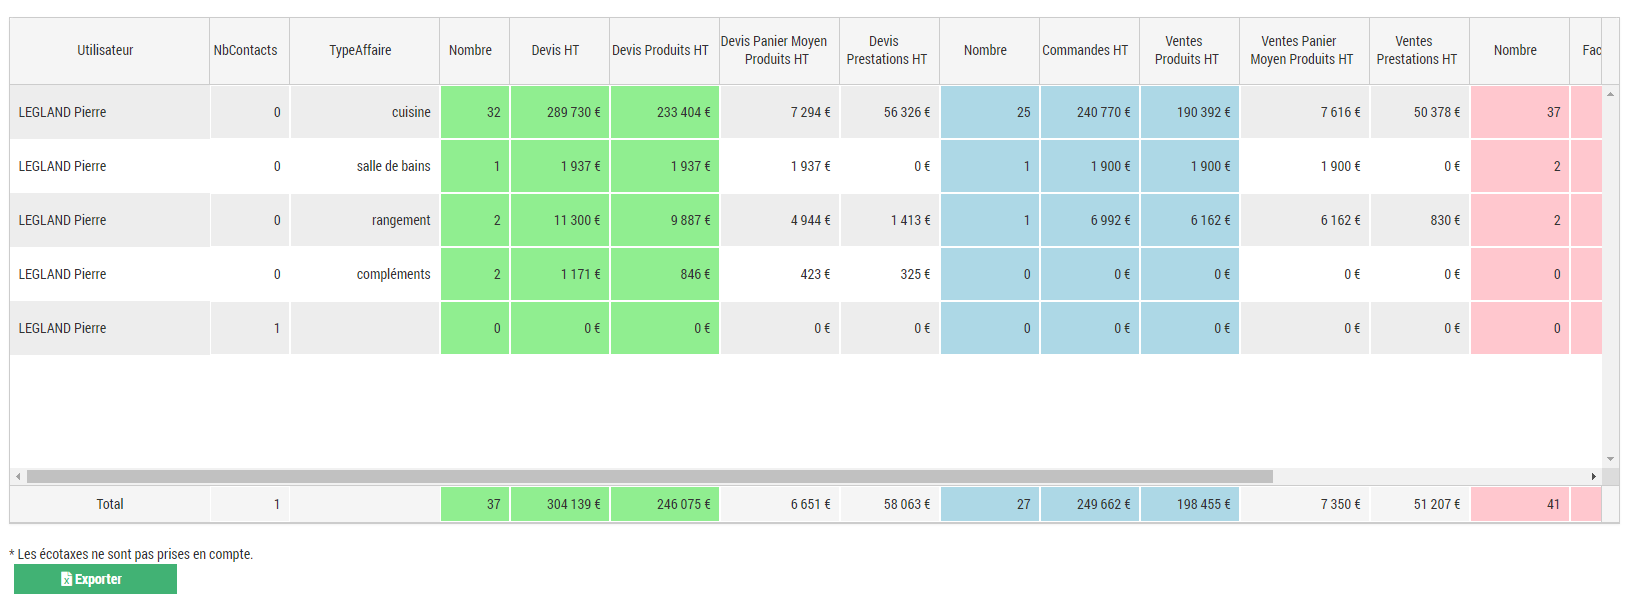Click the horizontal scrollbar left arrow
Image resolution: width=1629 pixels, height=601 pixels.
18,477
